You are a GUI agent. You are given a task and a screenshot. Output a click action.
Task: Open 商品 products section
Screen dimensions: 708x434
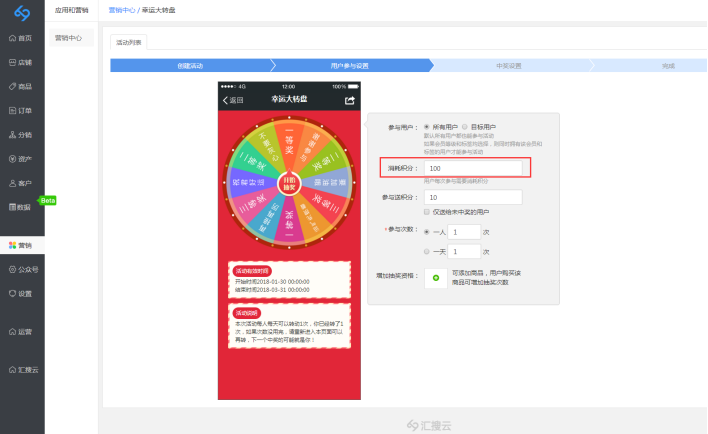click(x=21, y=86)
